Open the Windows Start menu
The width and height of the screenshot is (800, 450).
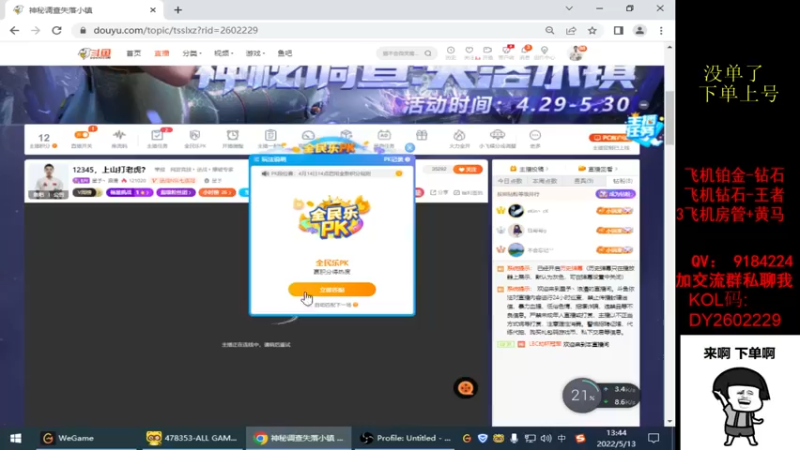pyautogui.click(x=15, y=438)
